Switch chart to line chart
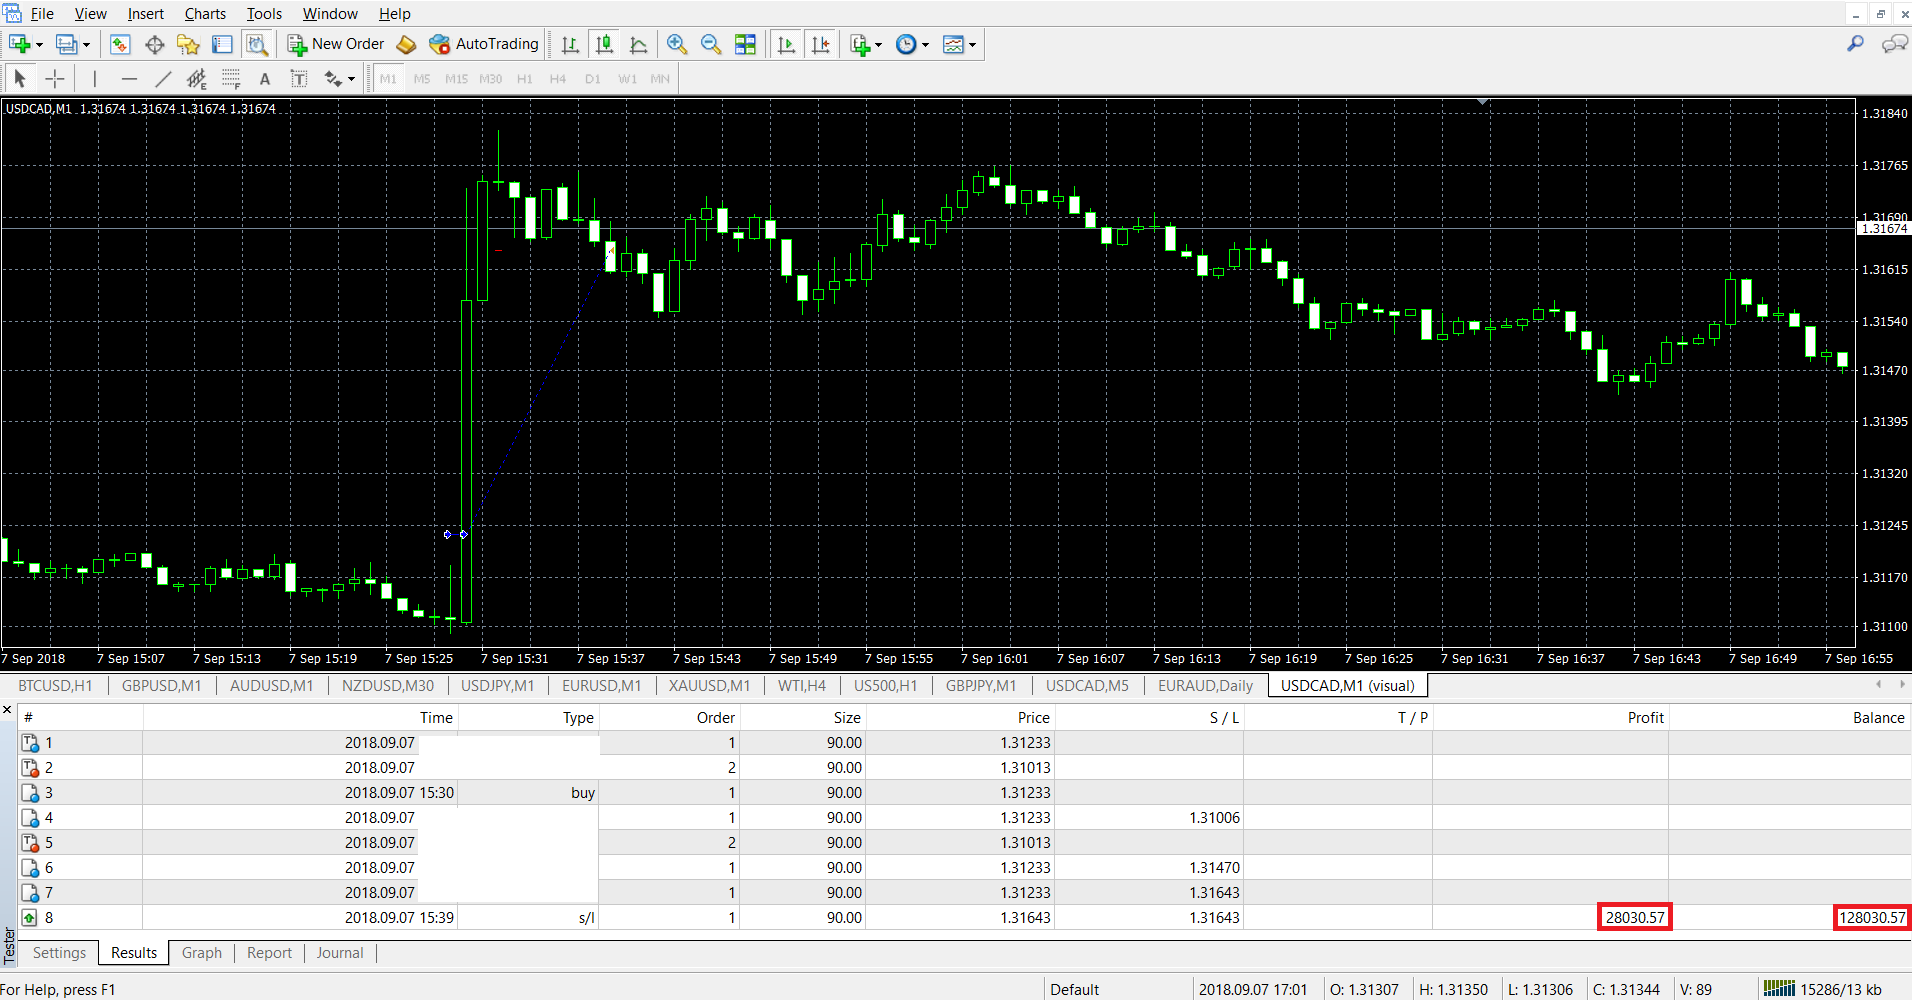The width and height of the screenshot is (1912, 1000). [x=638, y=44]
